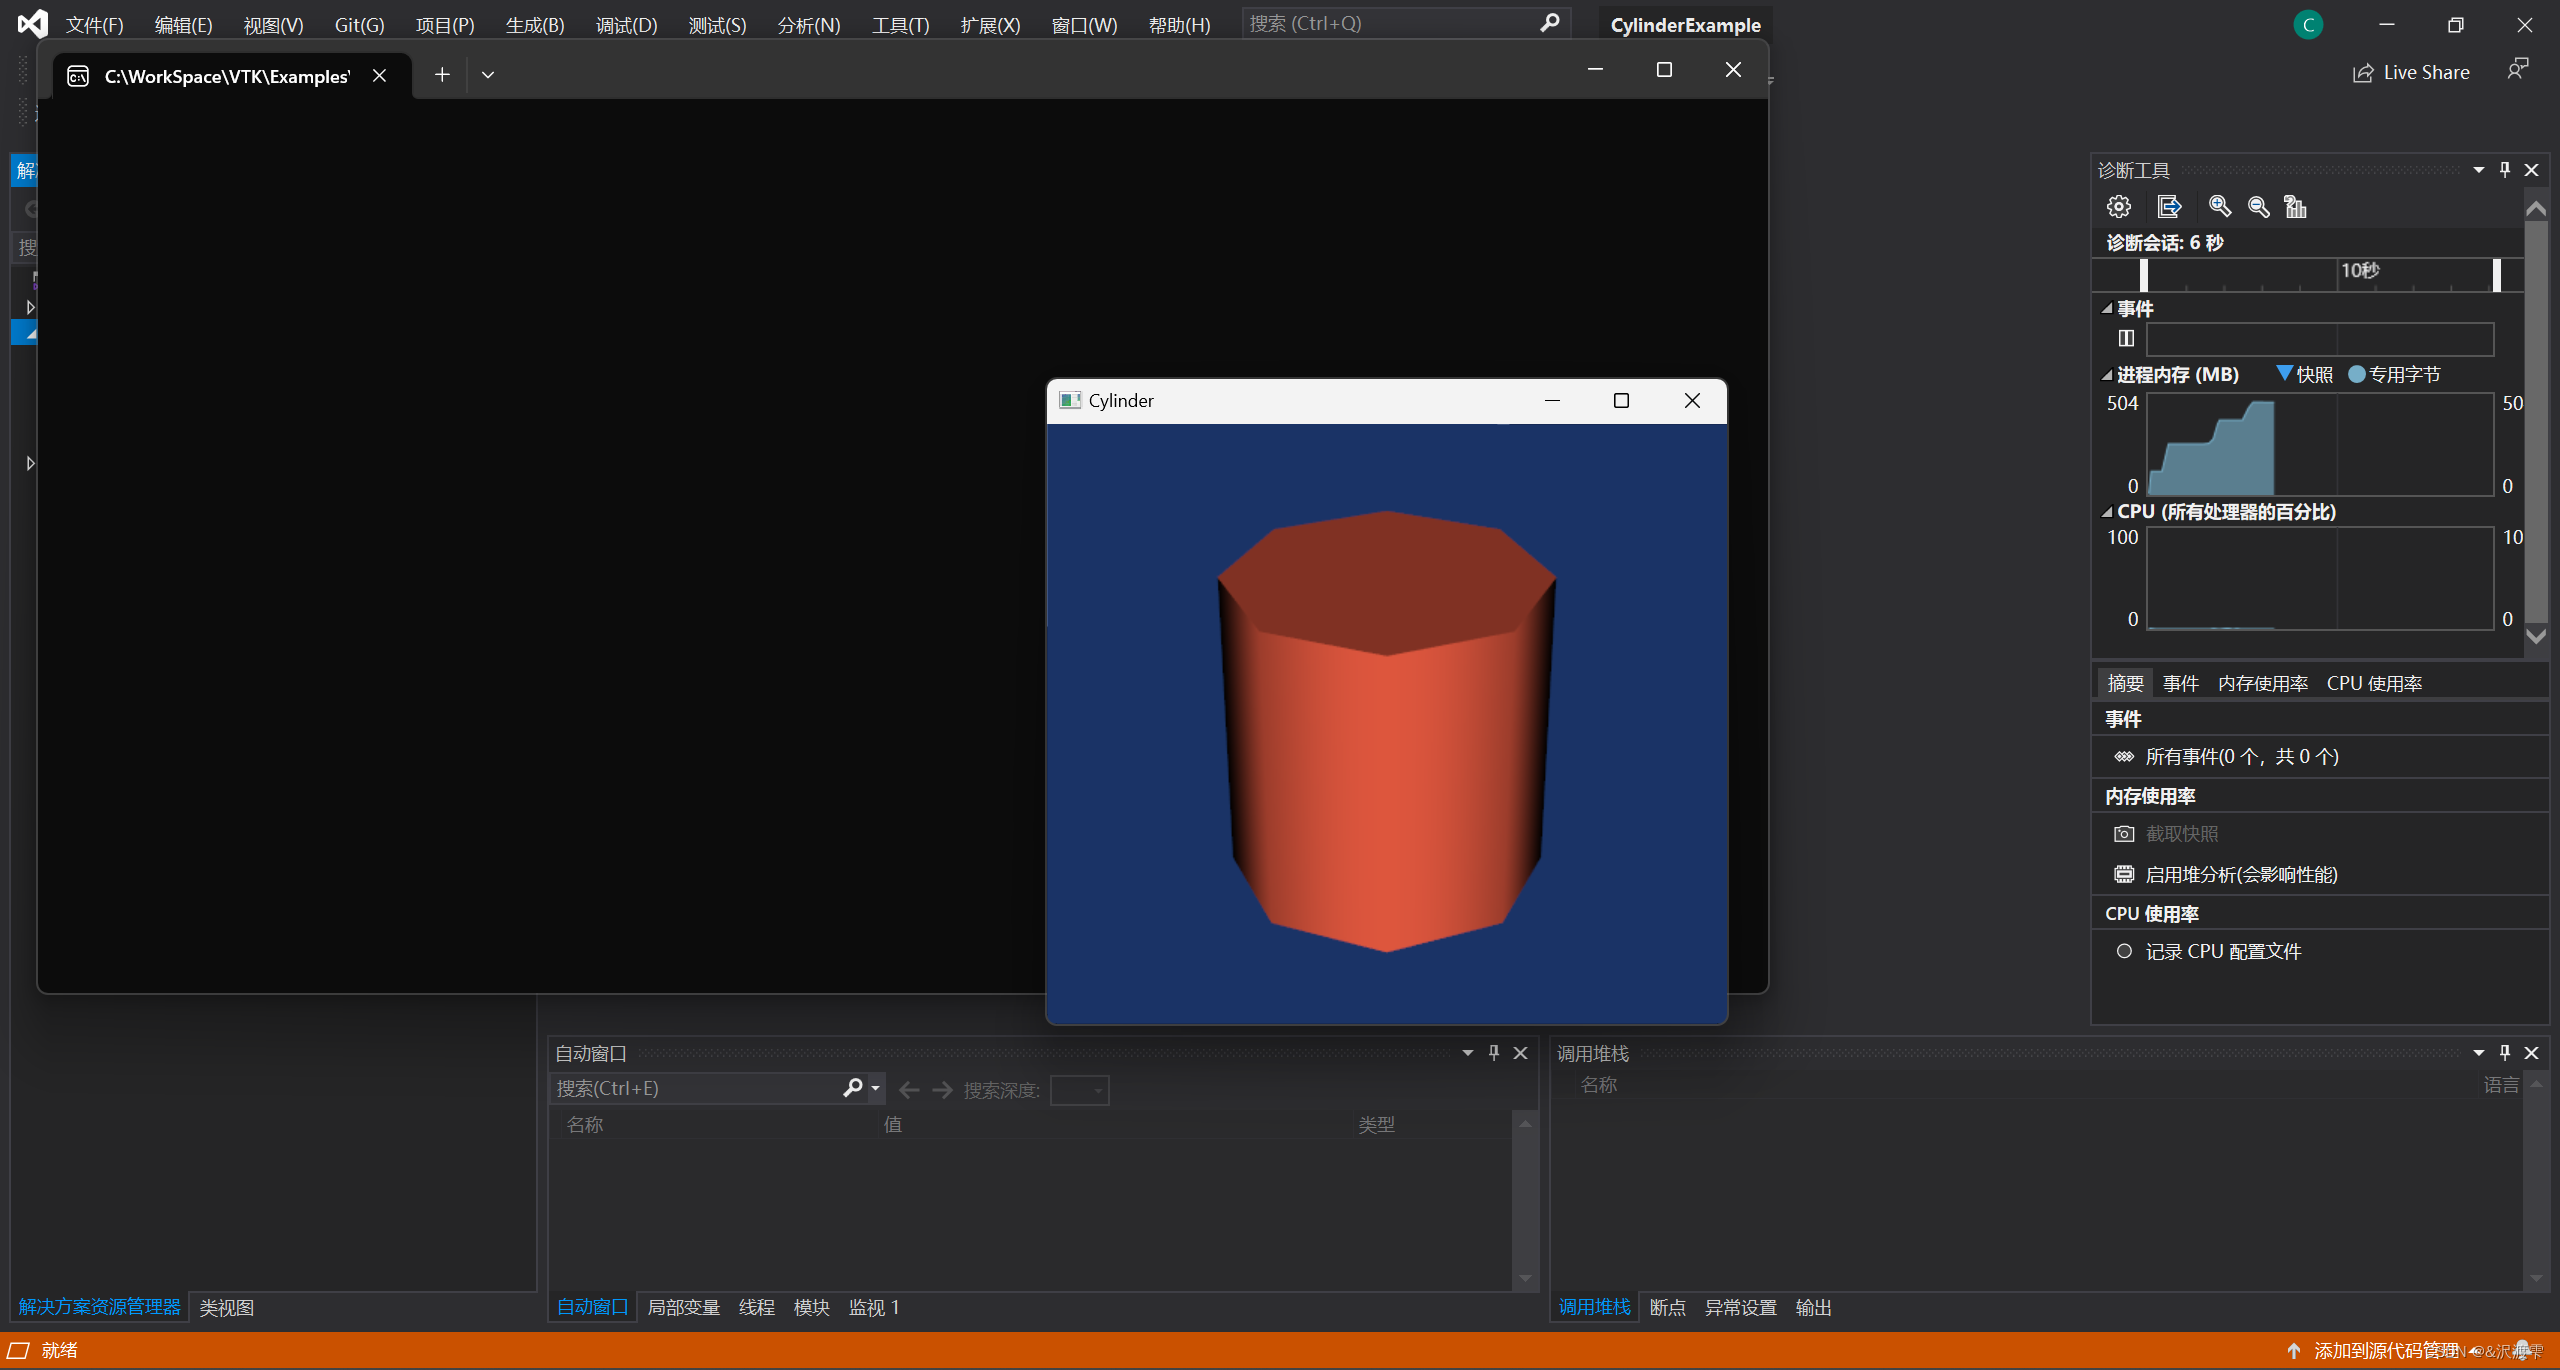Click the left timeline selection handle
The height and width of the screenshot is (1370, 2560).
2143,275
